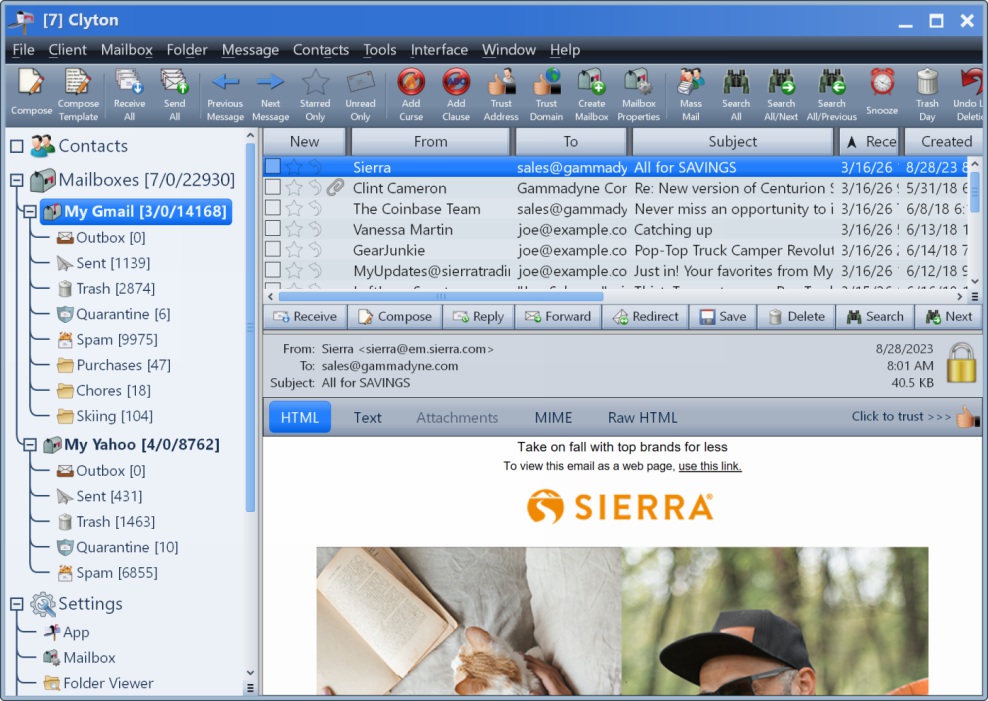Collapse the Mailboxes tree node
This screenshot has height=701, width=988.
[x=17, y=181]
